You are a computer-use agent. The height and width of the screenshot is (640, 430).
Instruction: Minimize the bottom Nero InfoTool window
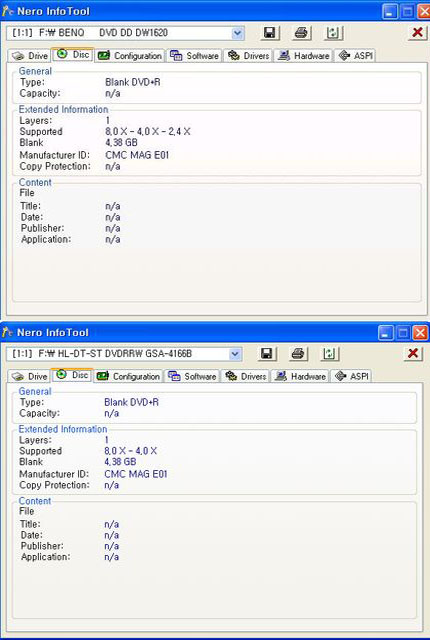coord(386,333)
